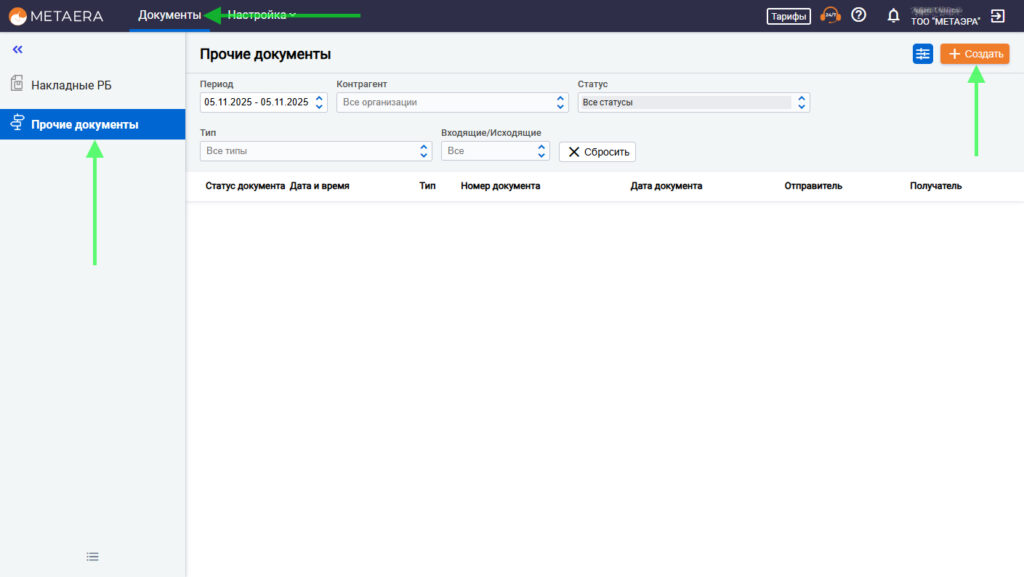The width and height of the screenshot is (1024, 577).
Task: Open the Тарифы button
Action: coord(788,16)
